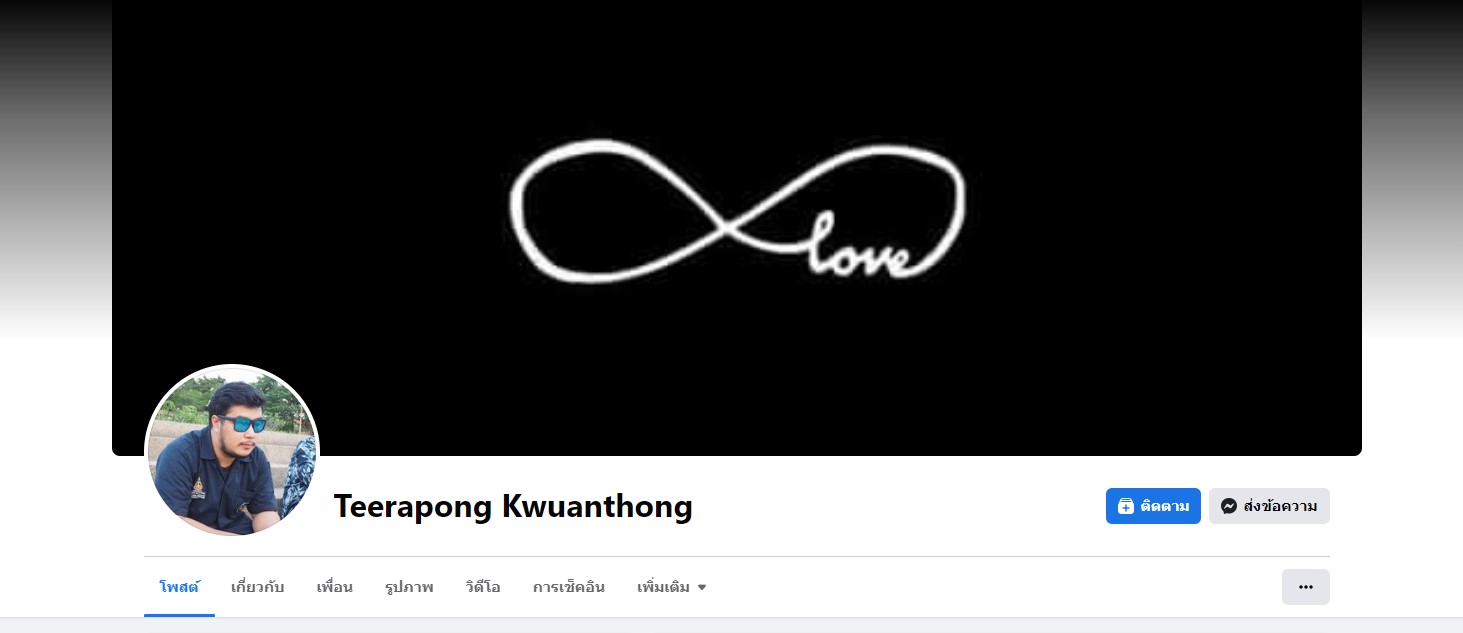The image size is (1463, 633).
Task: Click the blue underline beneath โพสต์ tab
Action: (179, 615)
